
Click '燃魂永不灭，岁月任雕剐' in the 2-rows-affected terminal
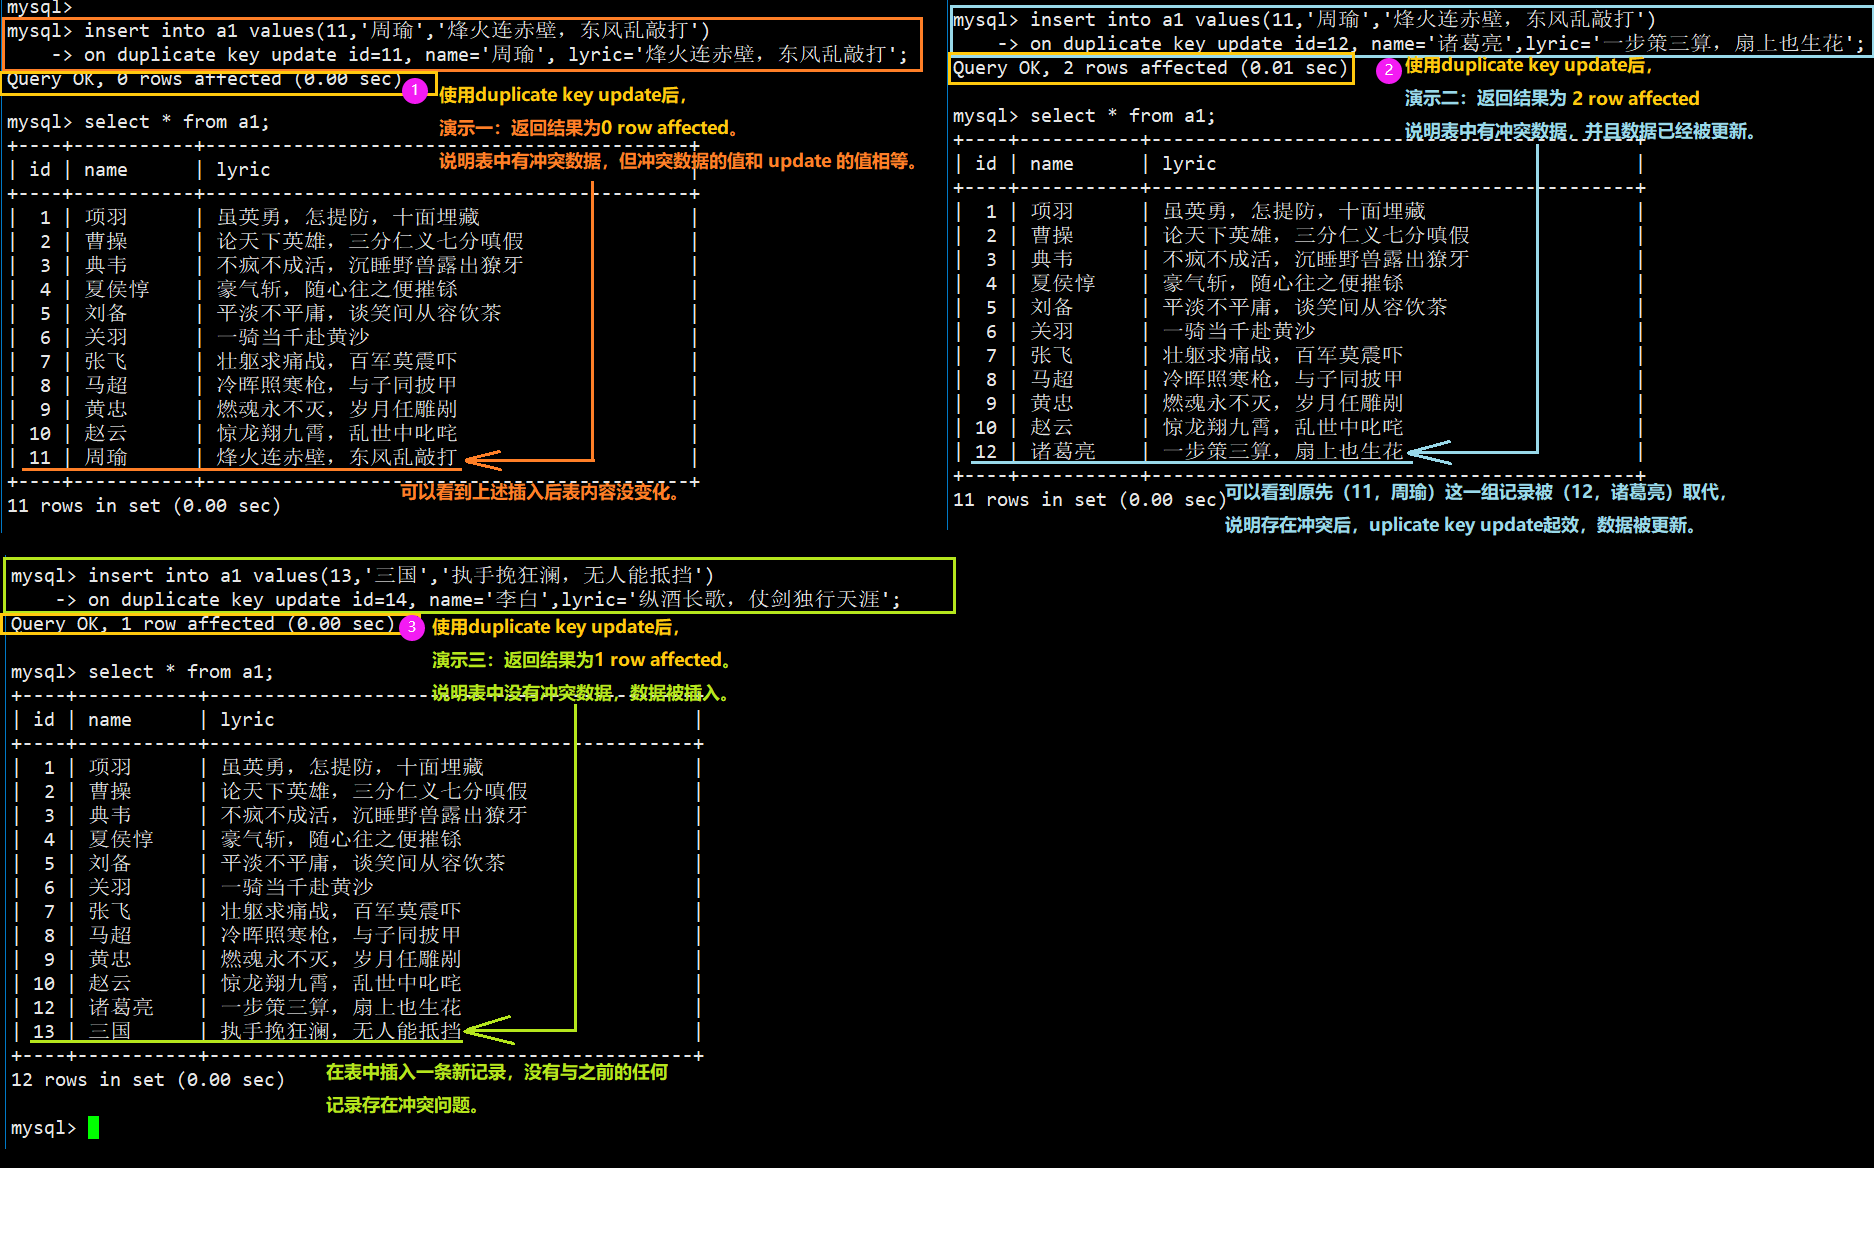click(x=1284, y=404)
